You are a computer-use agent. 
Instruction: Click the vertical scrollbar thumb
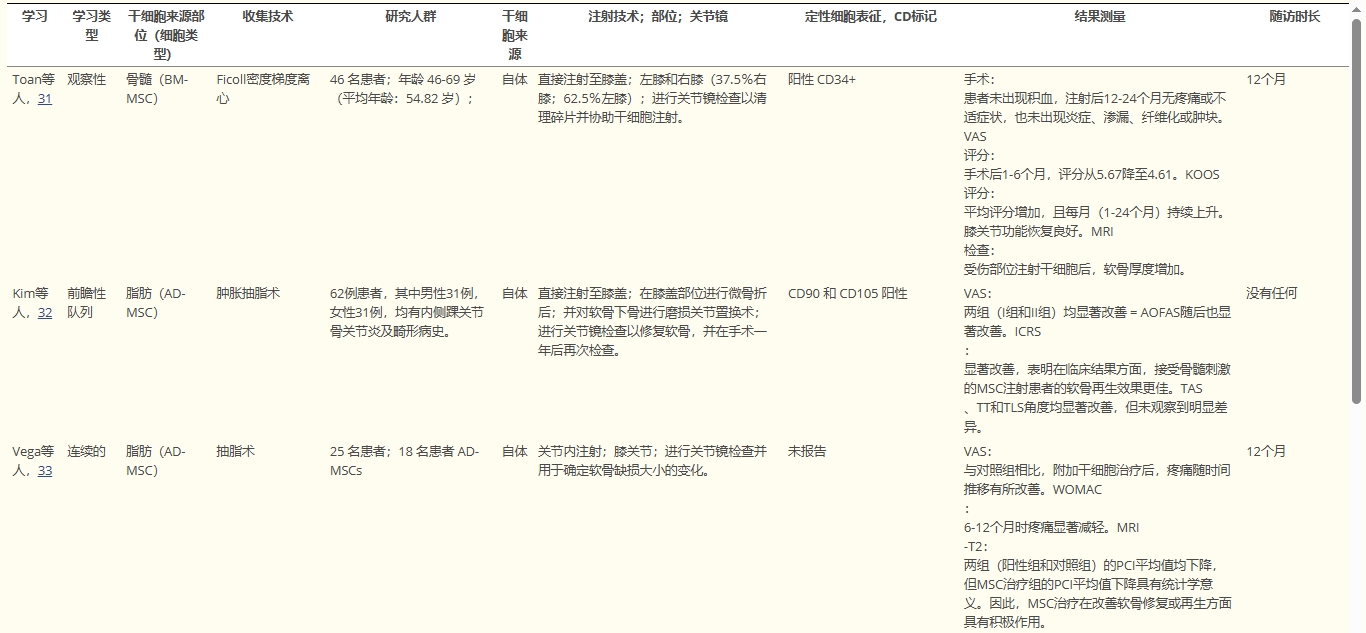[x=1357, y=210]
